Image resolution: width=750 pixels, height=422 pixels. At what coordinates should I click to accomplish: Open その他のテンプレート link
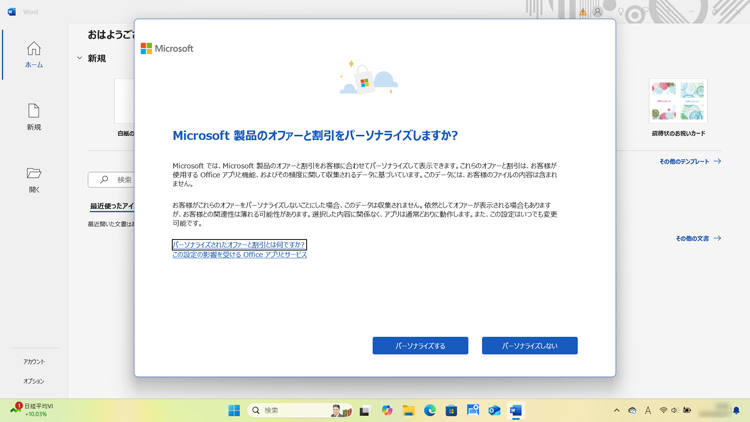[x=689, y=161]
